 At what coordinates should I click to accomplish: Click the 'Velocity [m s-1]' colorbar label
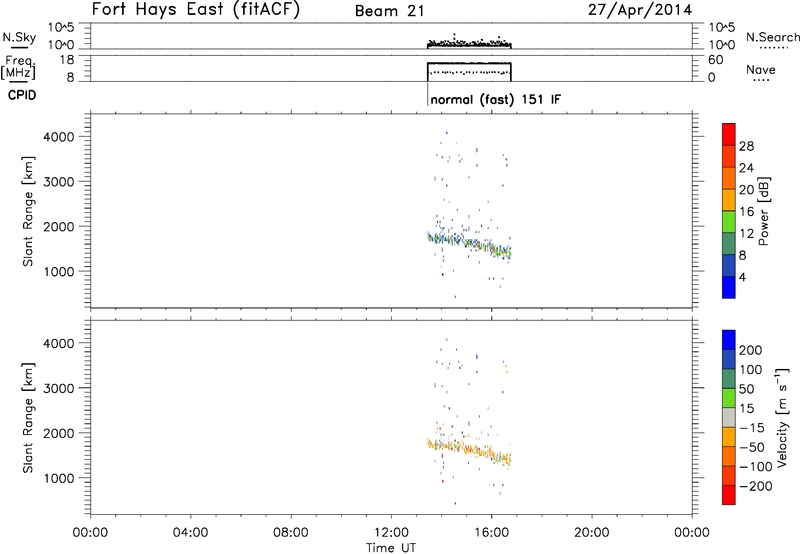click(782, 417)
